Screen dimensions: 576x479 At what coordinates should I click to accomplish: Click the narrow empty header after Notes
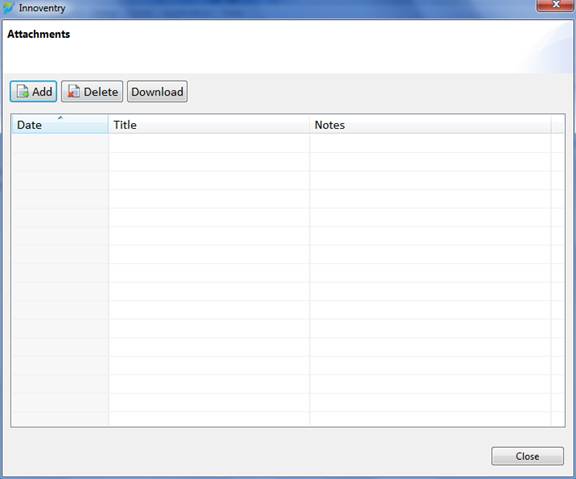pos(558,125)
